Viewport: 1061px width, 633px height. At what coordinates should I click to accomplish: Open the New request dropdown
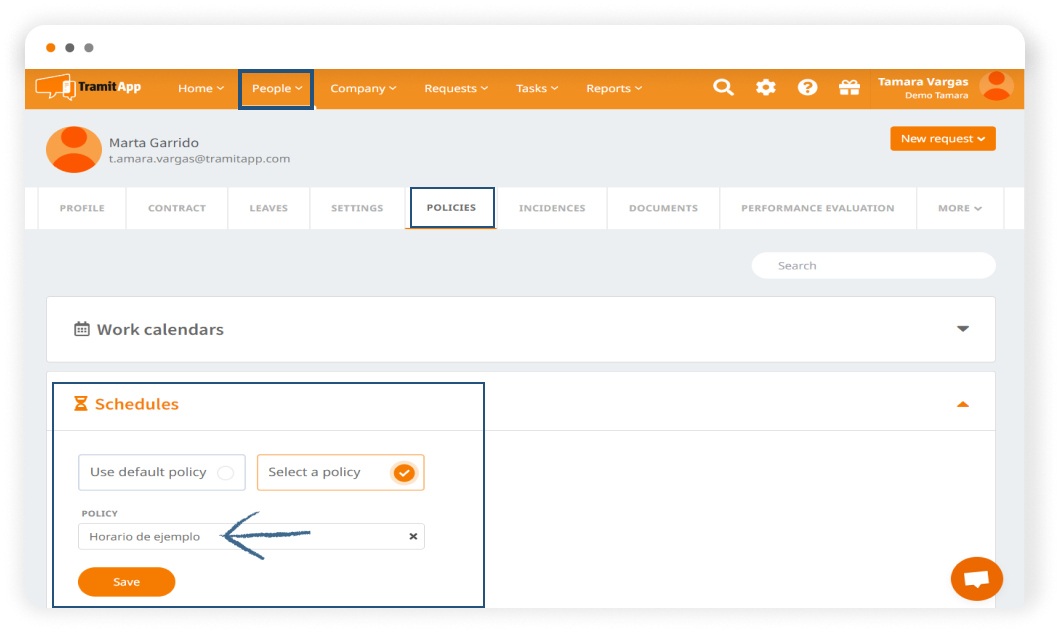(942, 139)
